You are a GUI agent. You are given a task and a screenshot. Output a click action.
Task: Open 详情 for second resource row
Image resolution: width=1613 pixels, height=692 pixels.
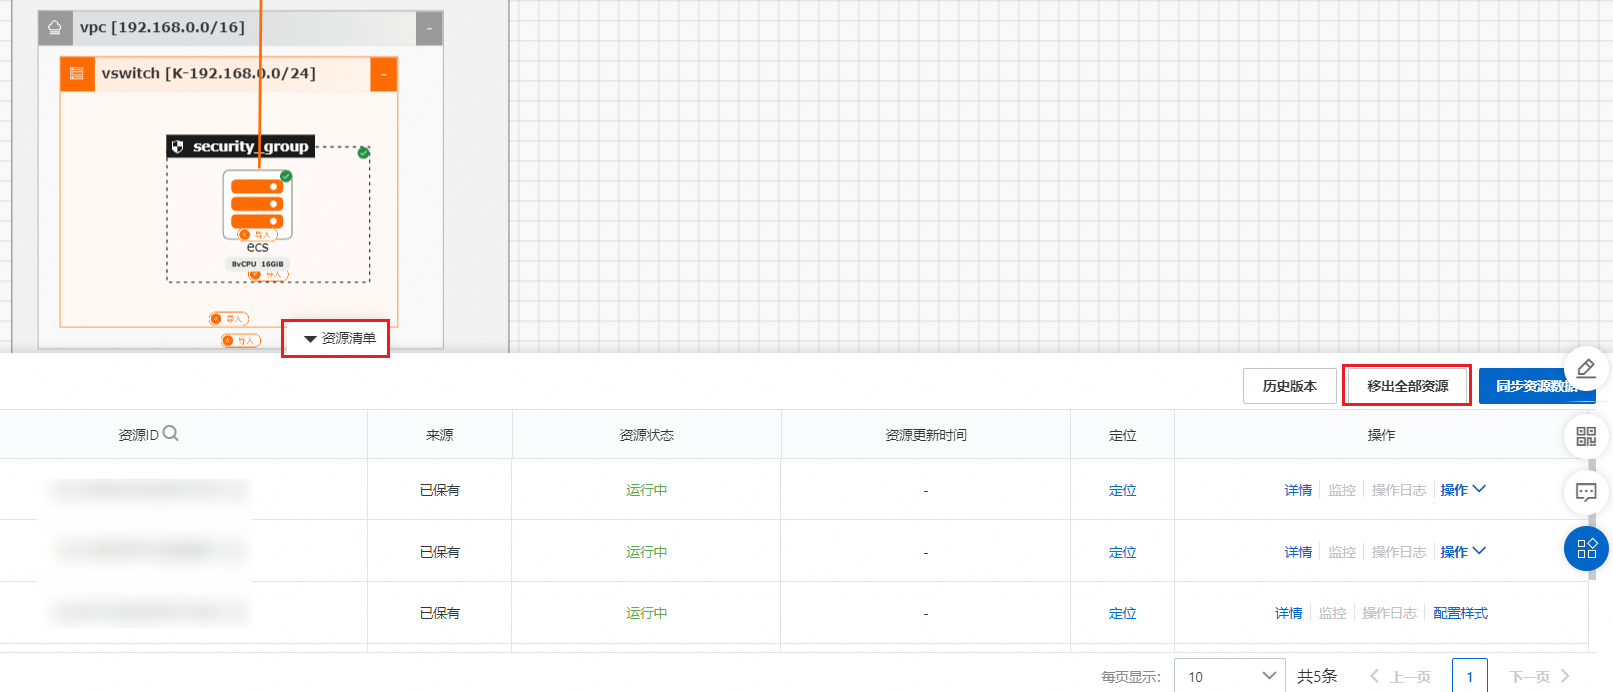[1298, 552]
